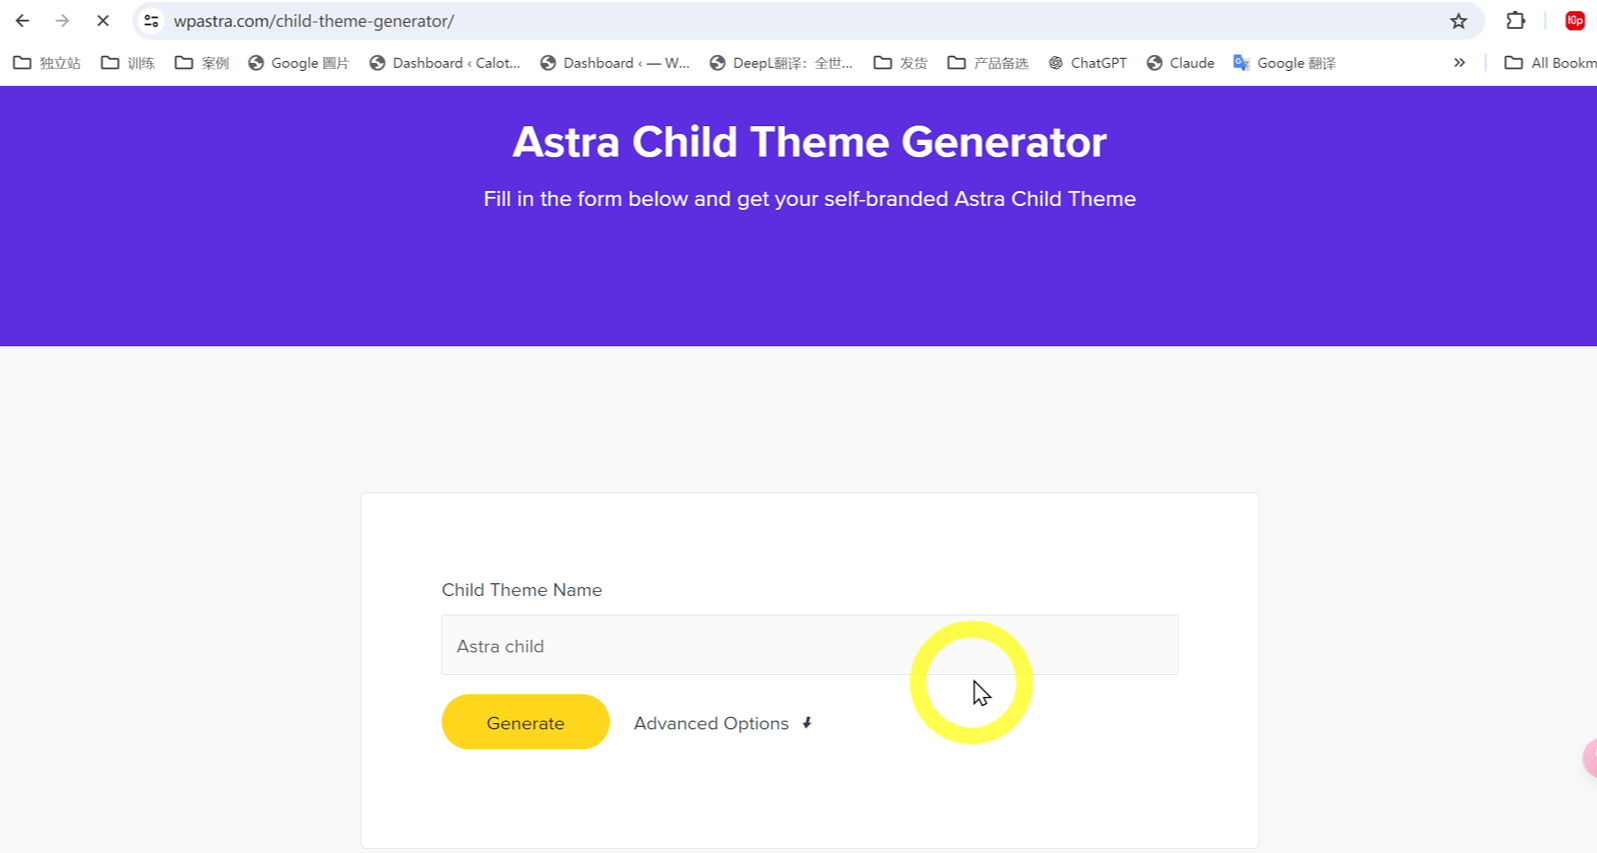The image size is (1597, 853).
Task: Click the Child Theme Name input field
Action: pyautogui.click(x=810, y=645)
